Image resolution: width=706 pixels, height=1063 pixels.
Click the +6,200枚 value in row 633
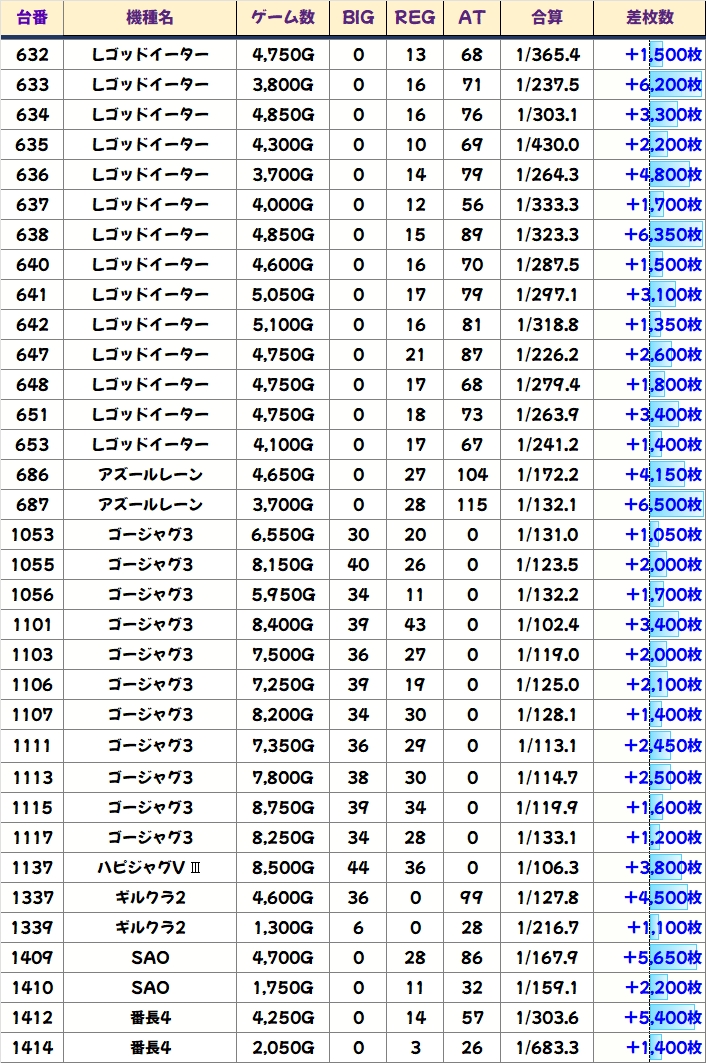pos(650,85)
